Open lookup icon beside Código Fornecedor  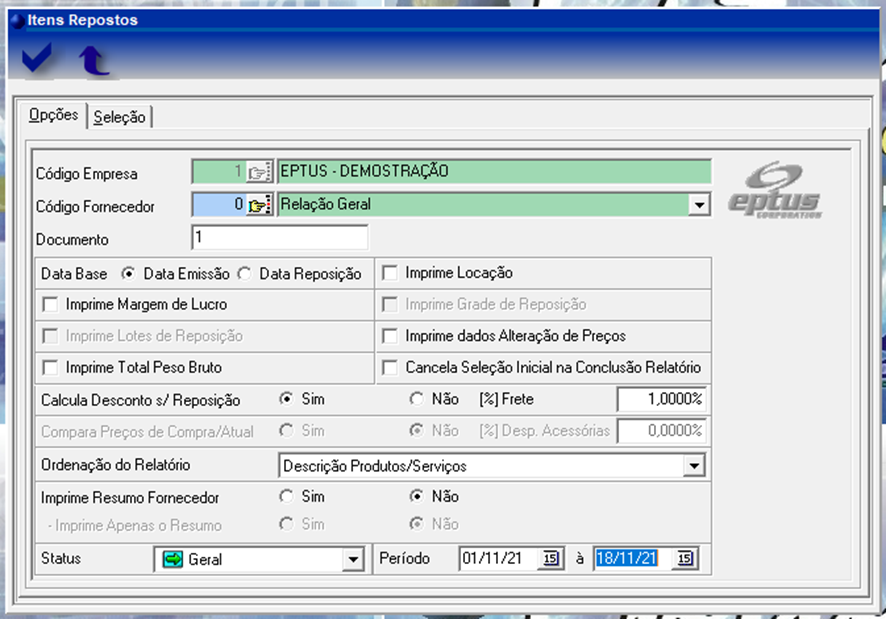[259, 205]
